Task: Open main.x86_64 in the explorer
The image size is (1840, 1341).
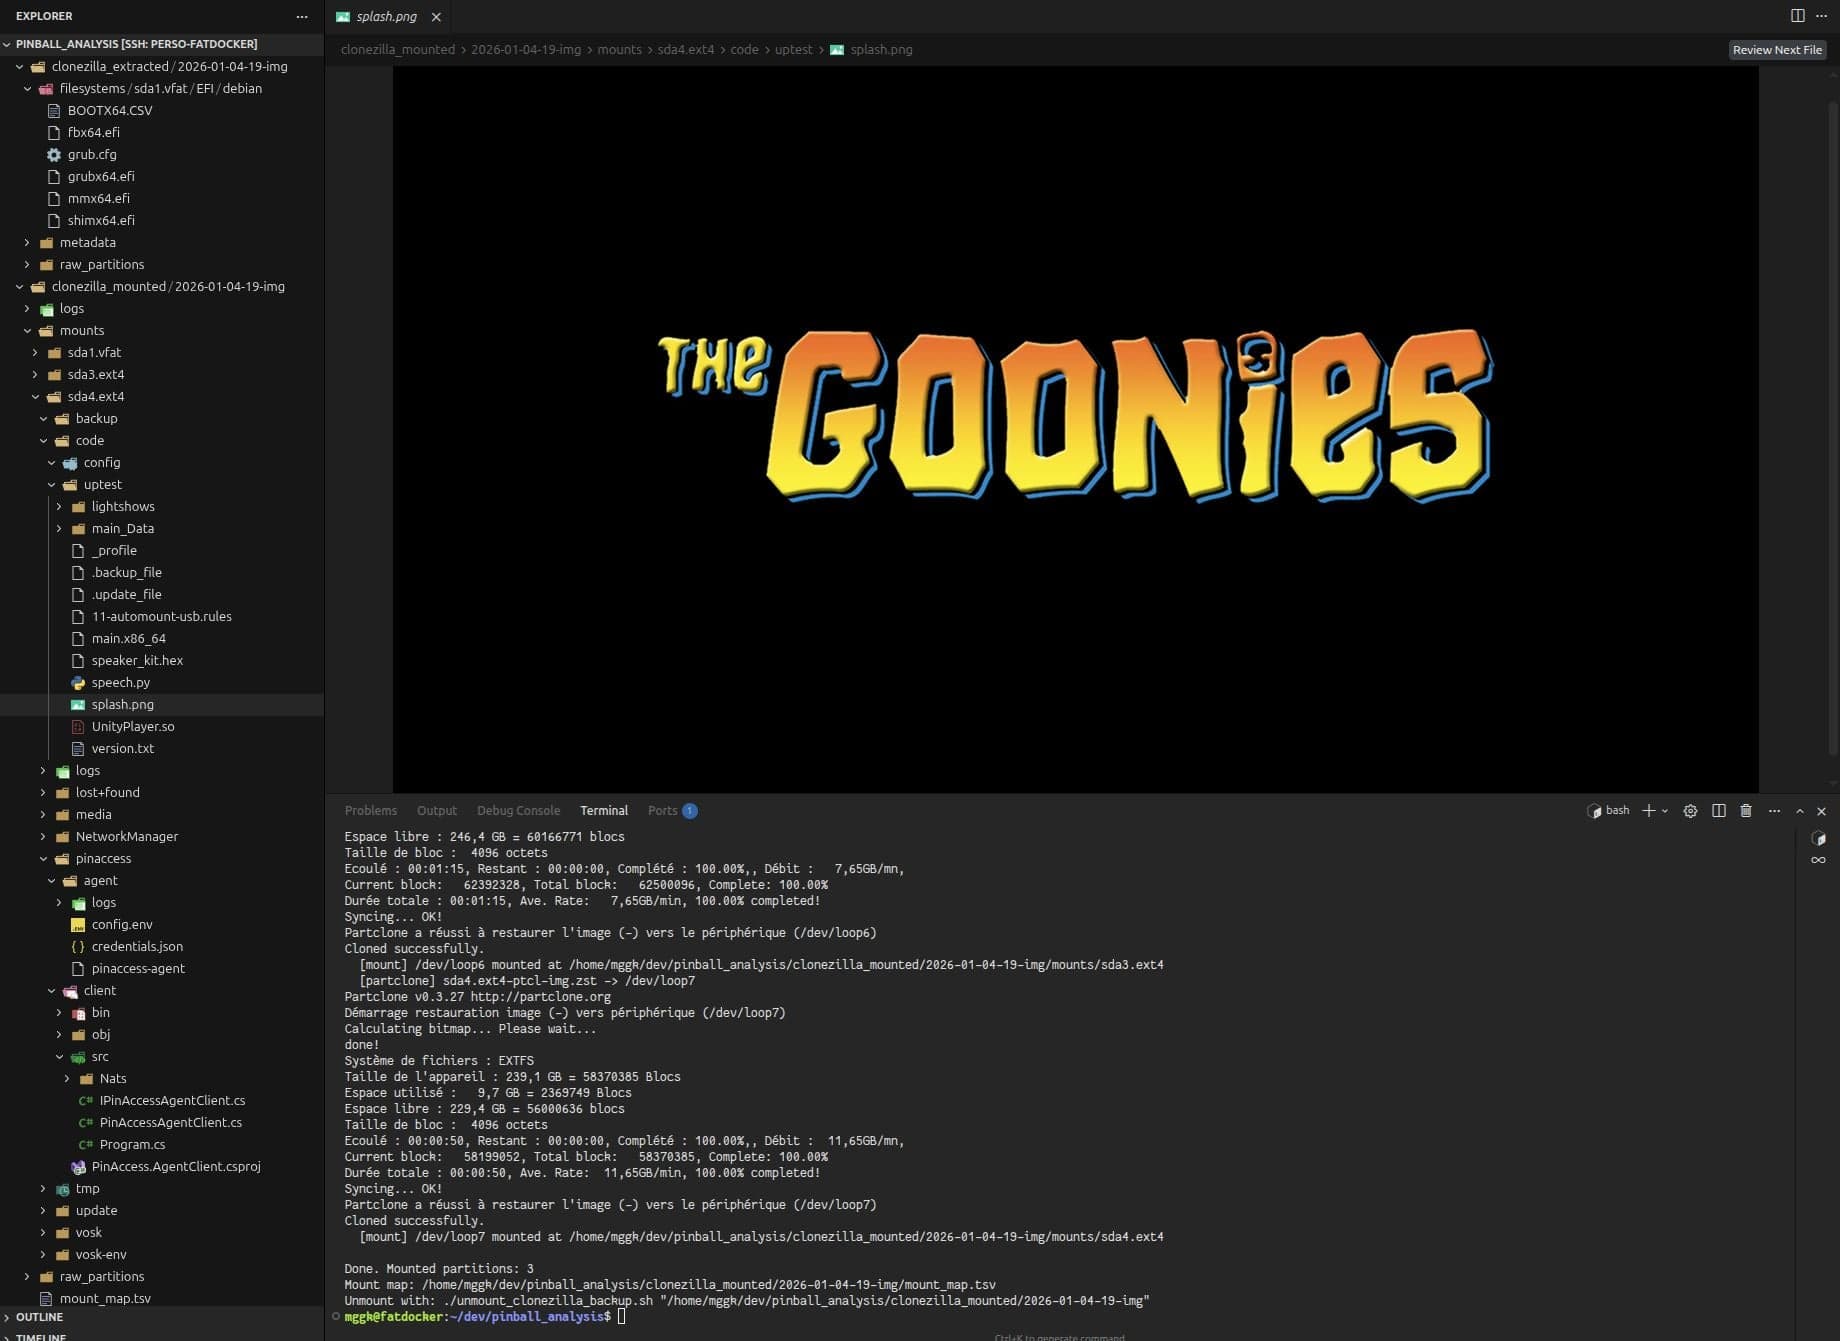Action: [x=129, y=639]
